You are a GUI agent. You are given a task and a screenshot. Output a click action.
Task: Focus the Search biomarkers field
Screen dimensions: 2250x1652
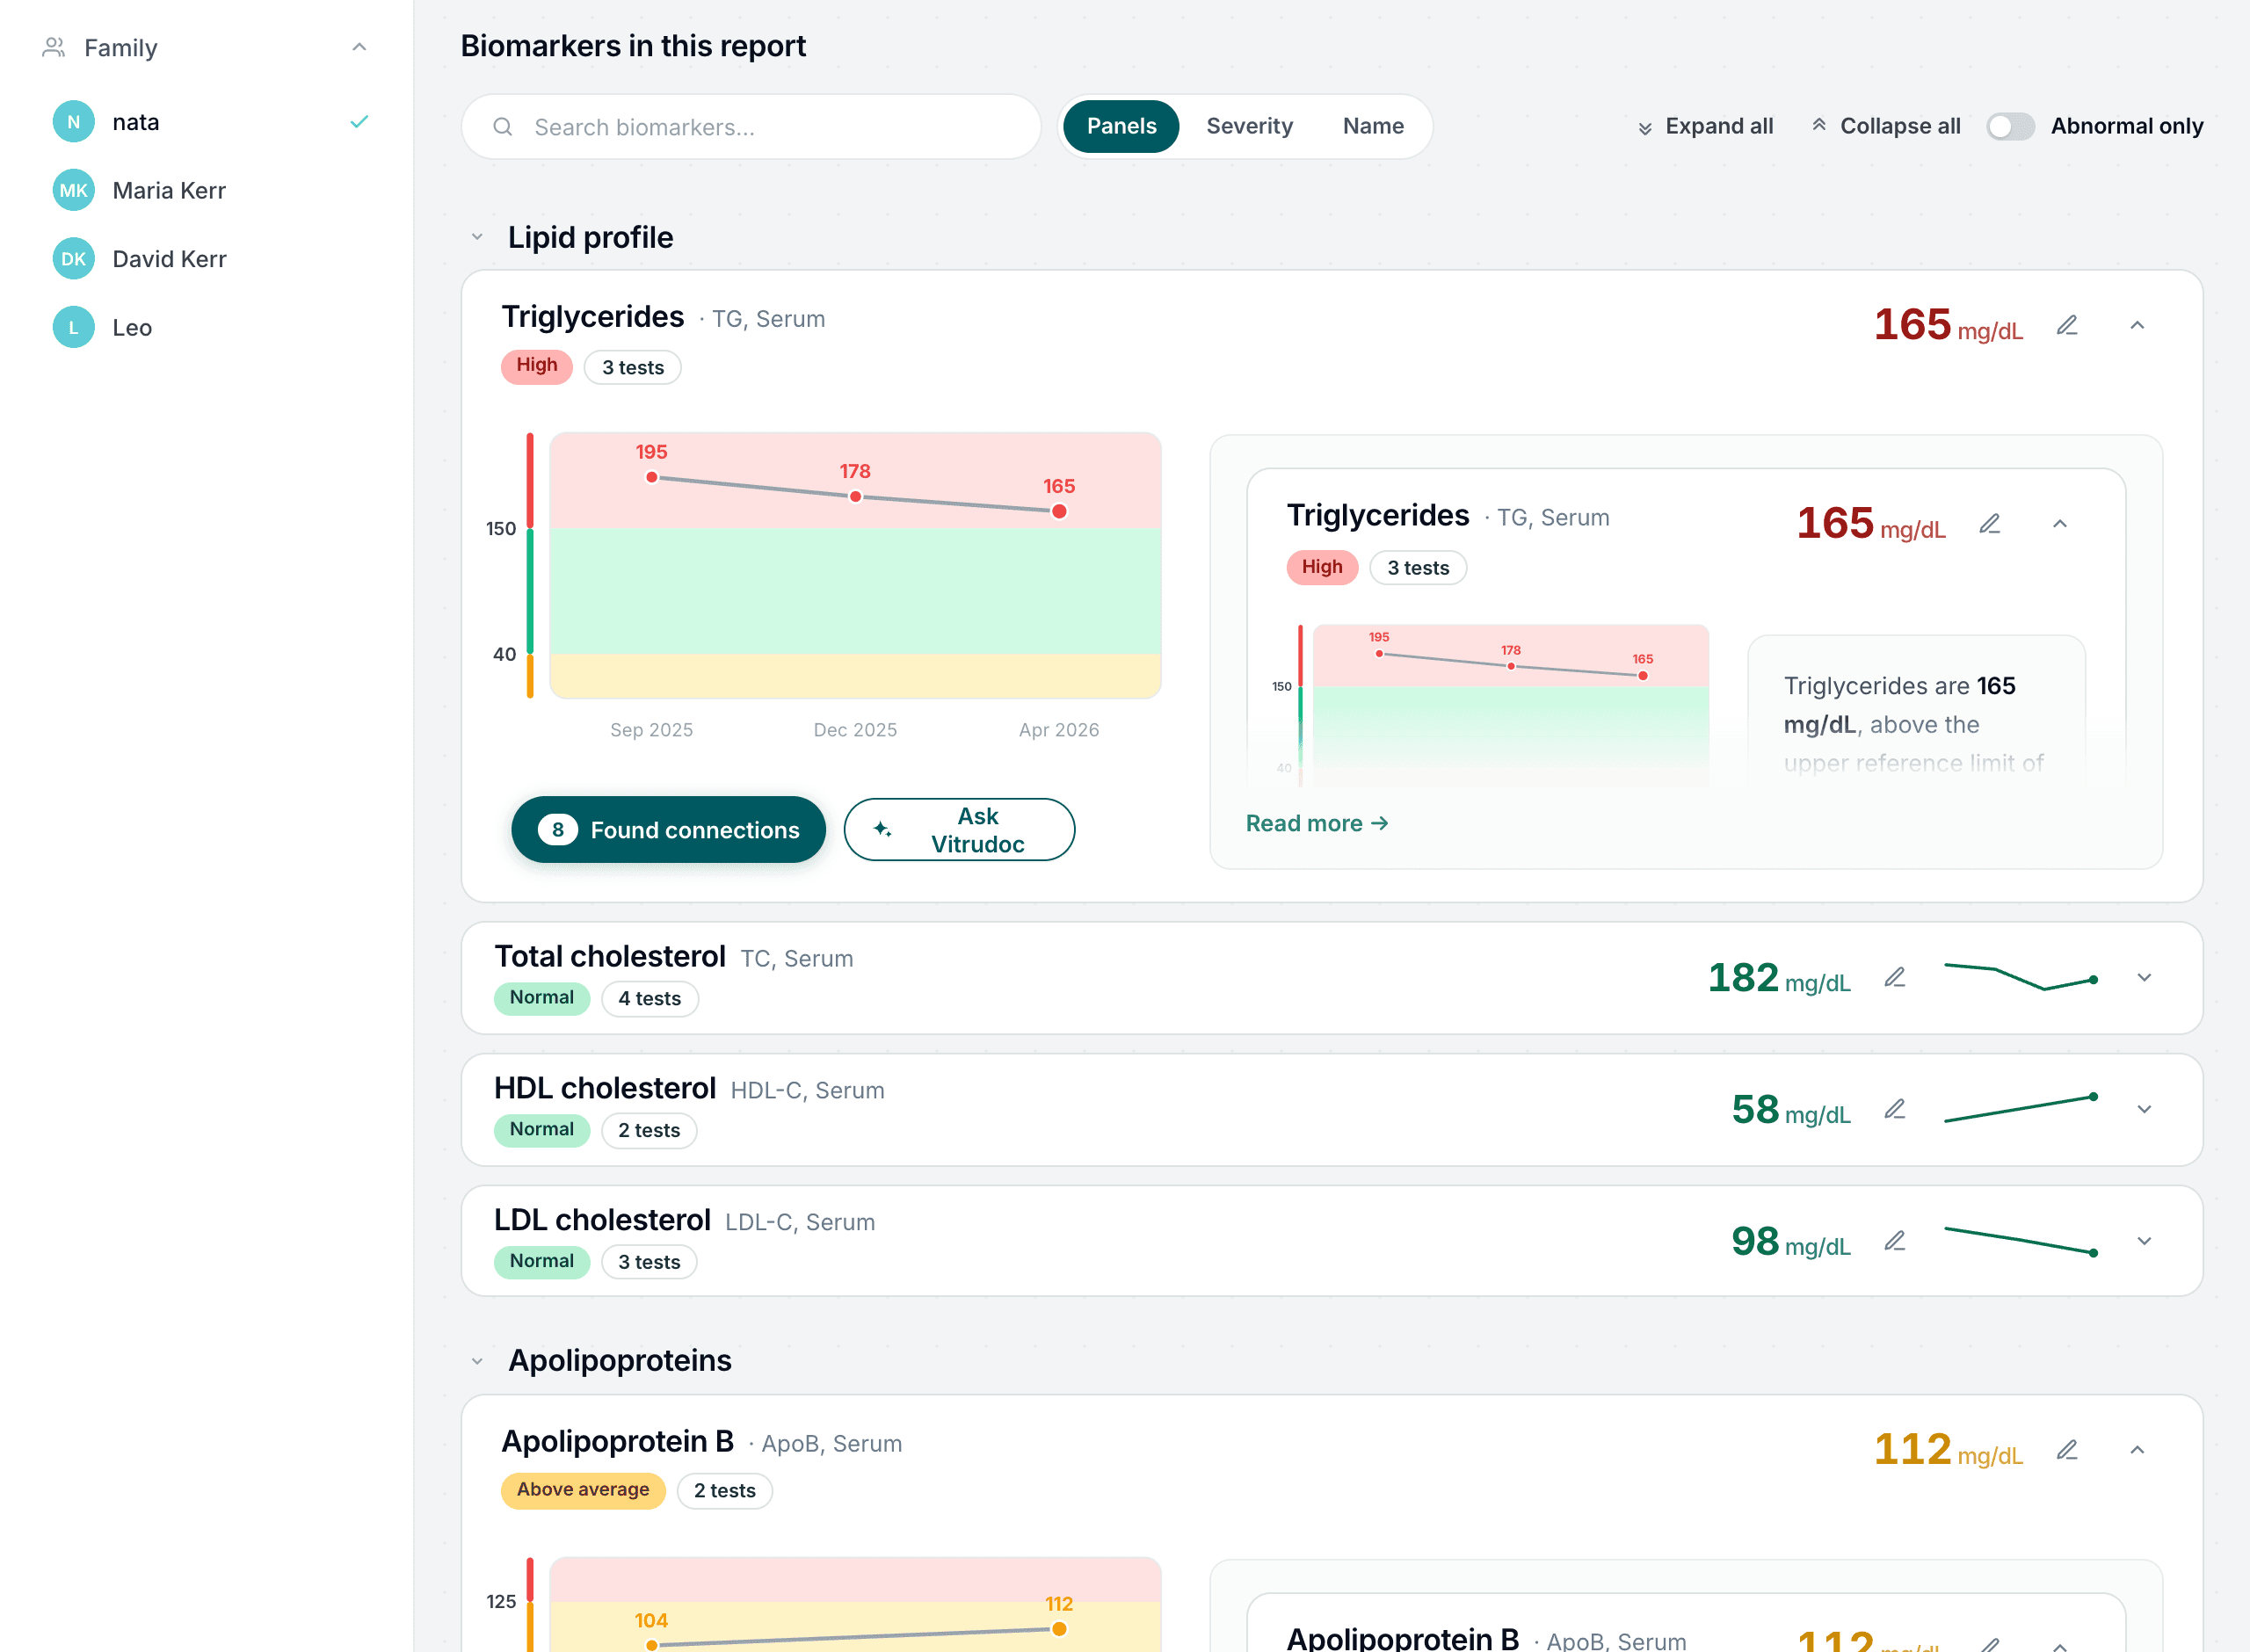pos(751,127)
